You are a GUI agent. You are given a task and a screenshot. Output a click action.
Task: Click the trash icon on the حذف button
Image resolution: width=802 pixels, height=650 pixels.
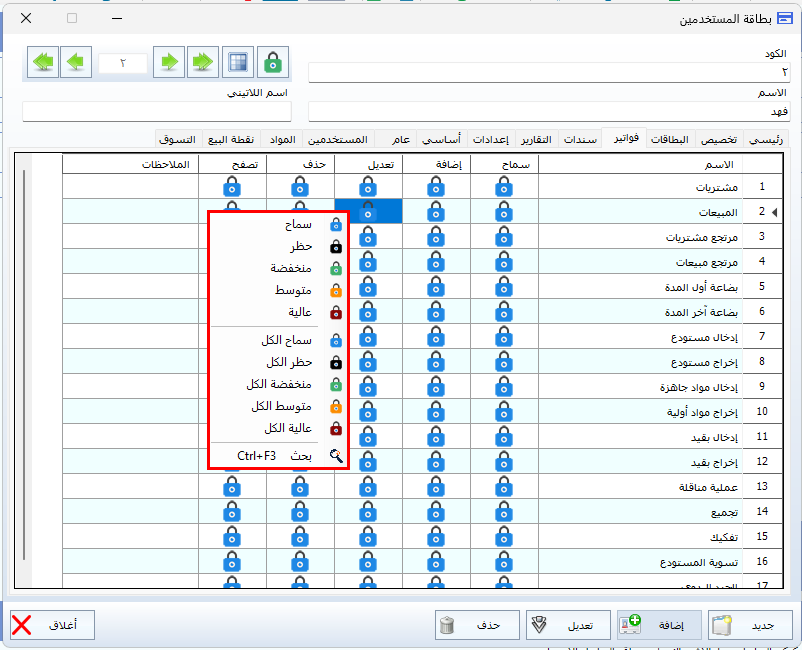449,626
